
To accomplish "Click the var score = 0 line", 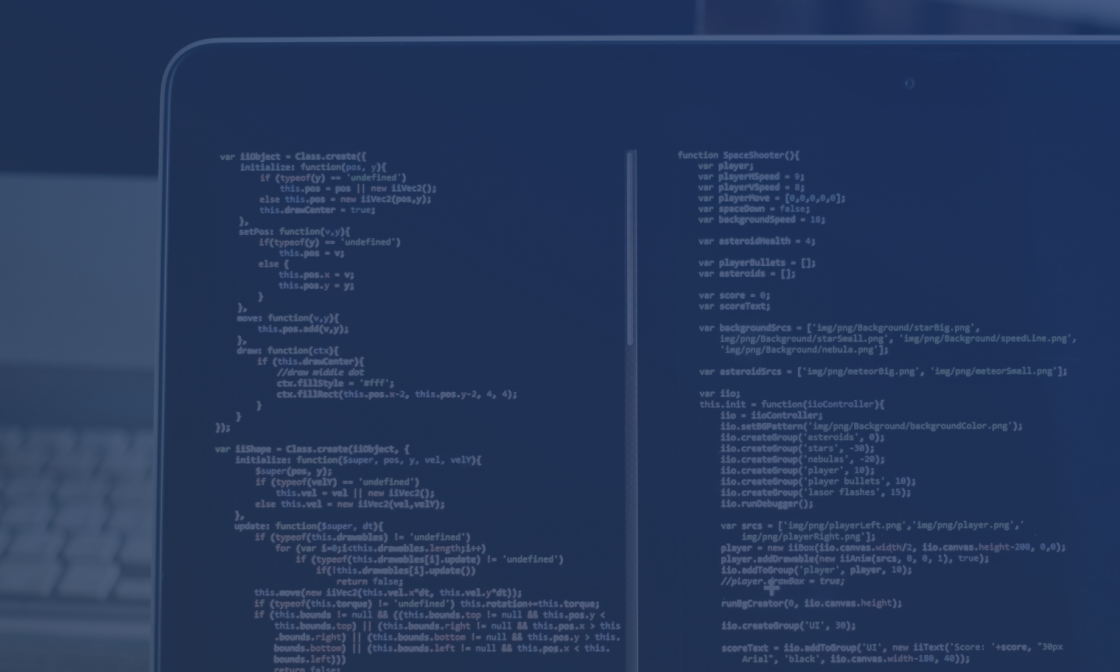I will point(728,294).
